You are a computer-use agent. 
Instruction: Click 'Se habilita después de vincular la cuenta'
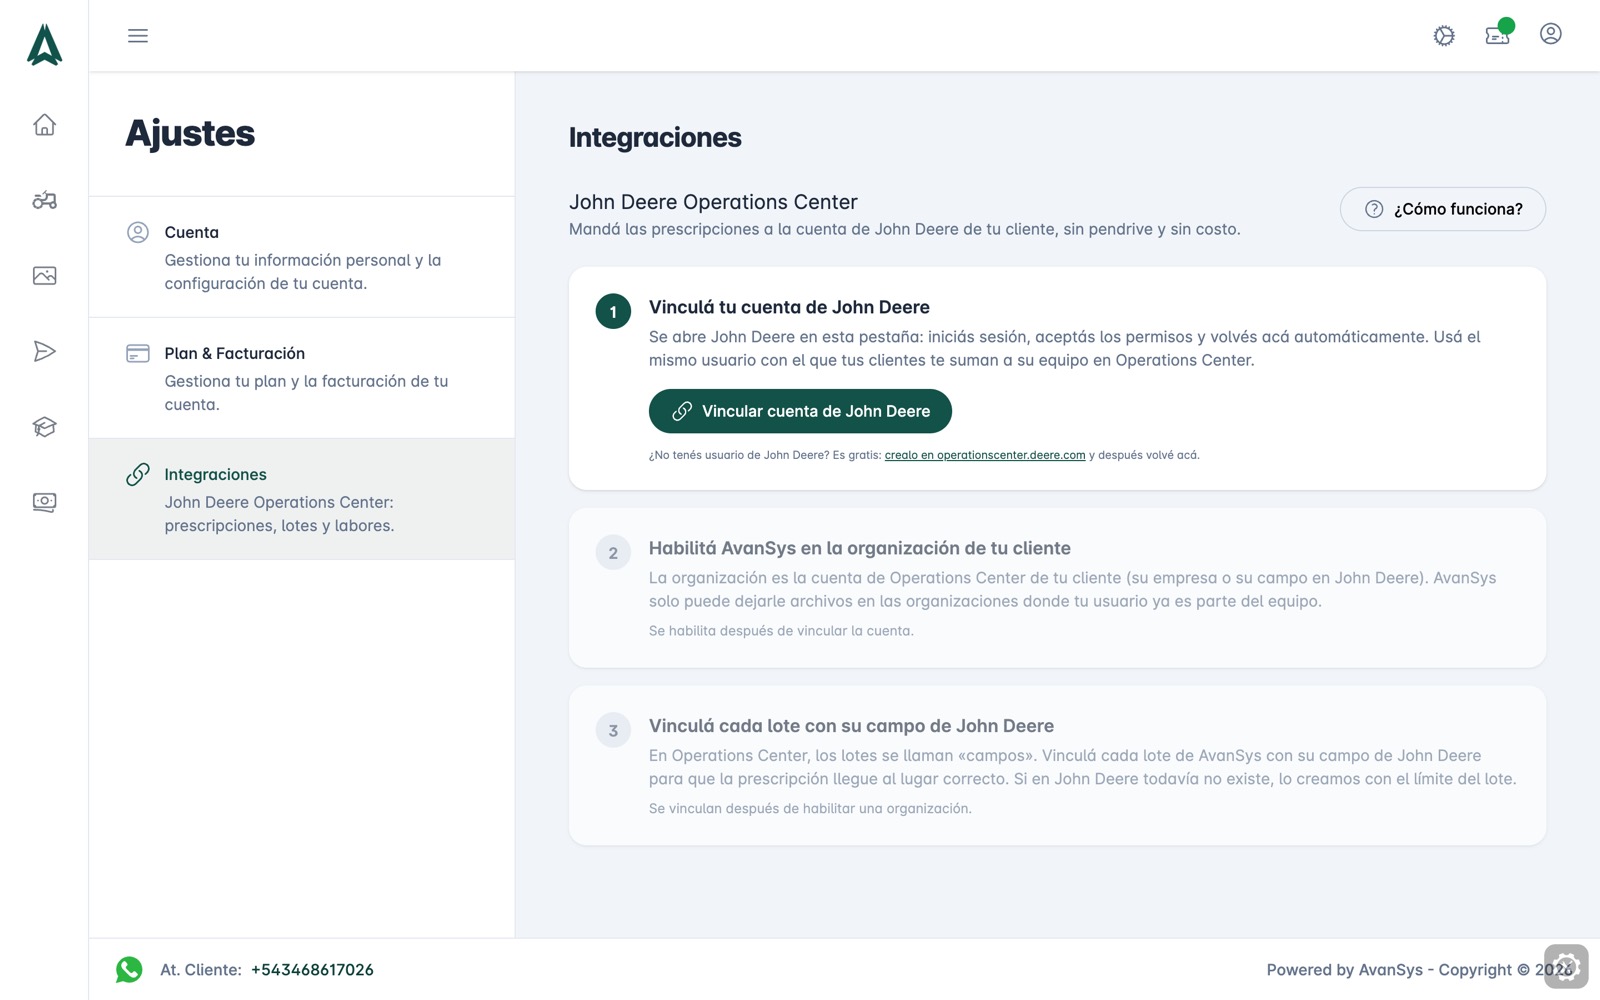(781, 631)
